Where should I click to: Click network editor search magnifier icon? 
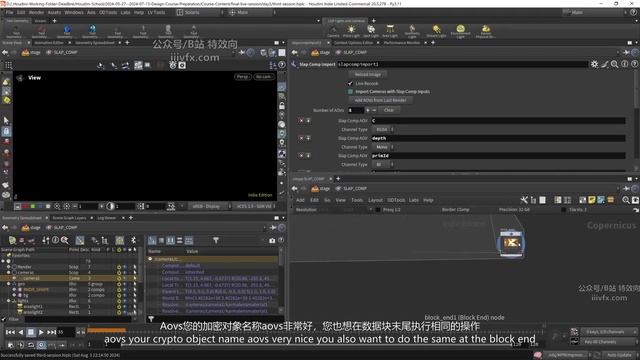[x=626, y=200]
